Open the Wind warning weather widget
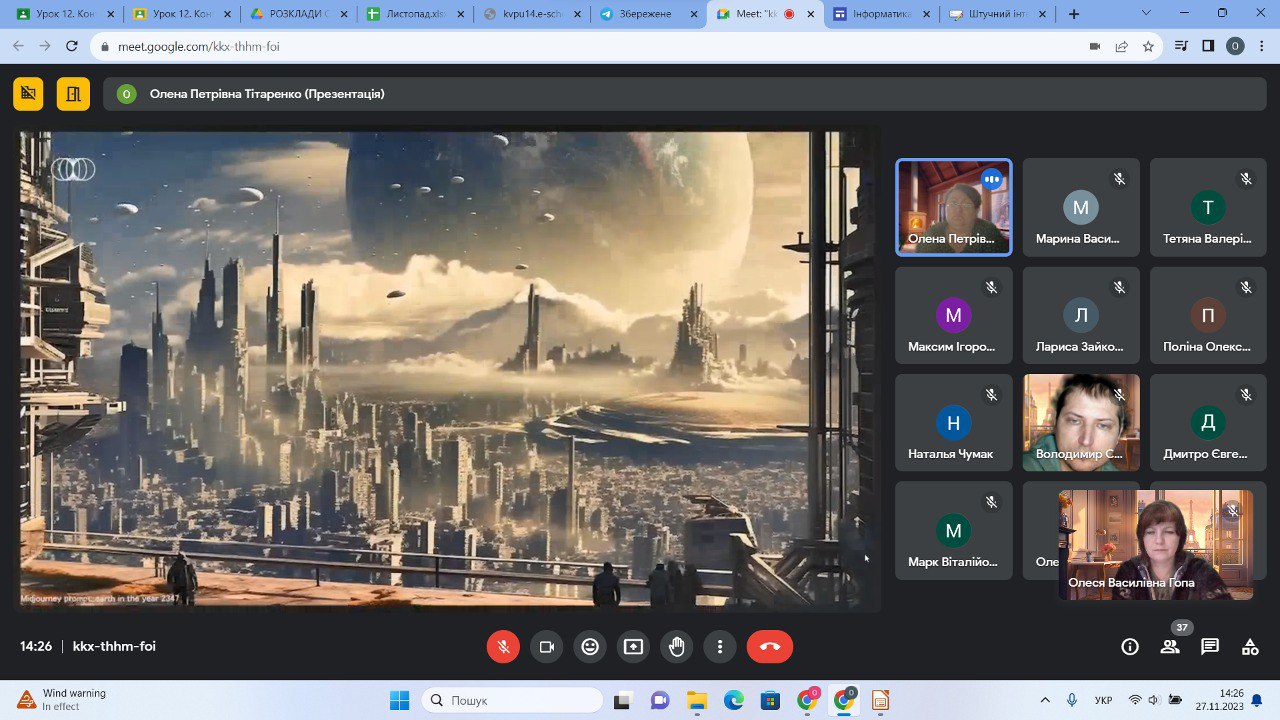This screenshot has width=1280, height=720. [62, 700]
